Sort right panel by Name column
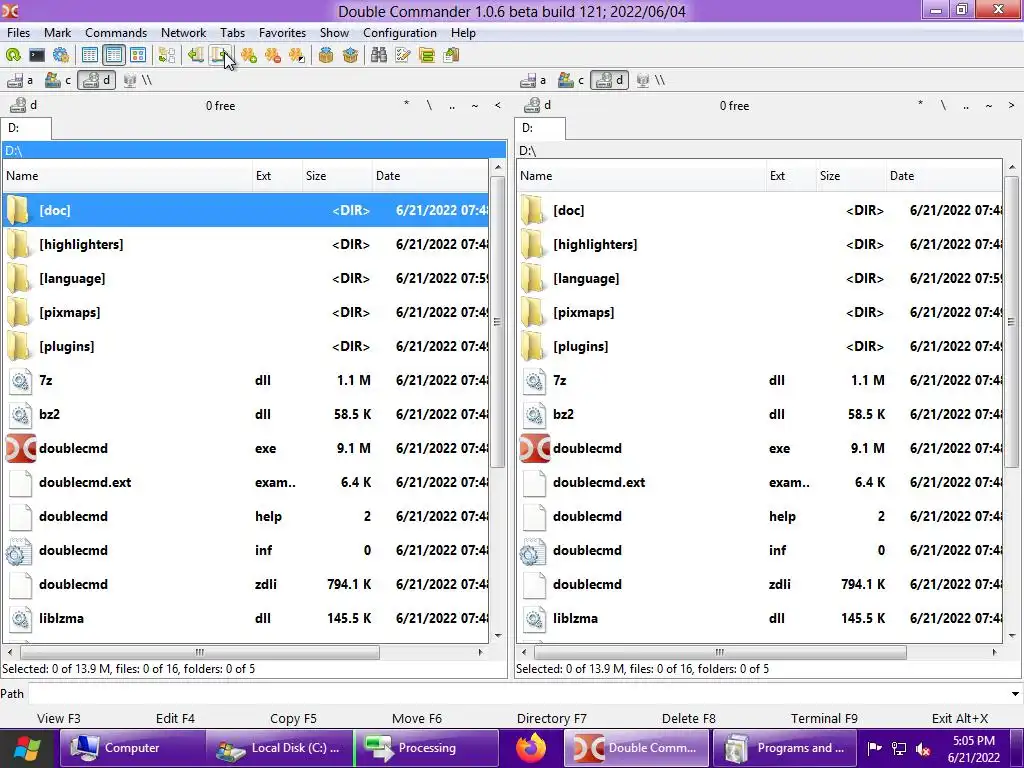 pyautogui.click(x=641, y=176)
